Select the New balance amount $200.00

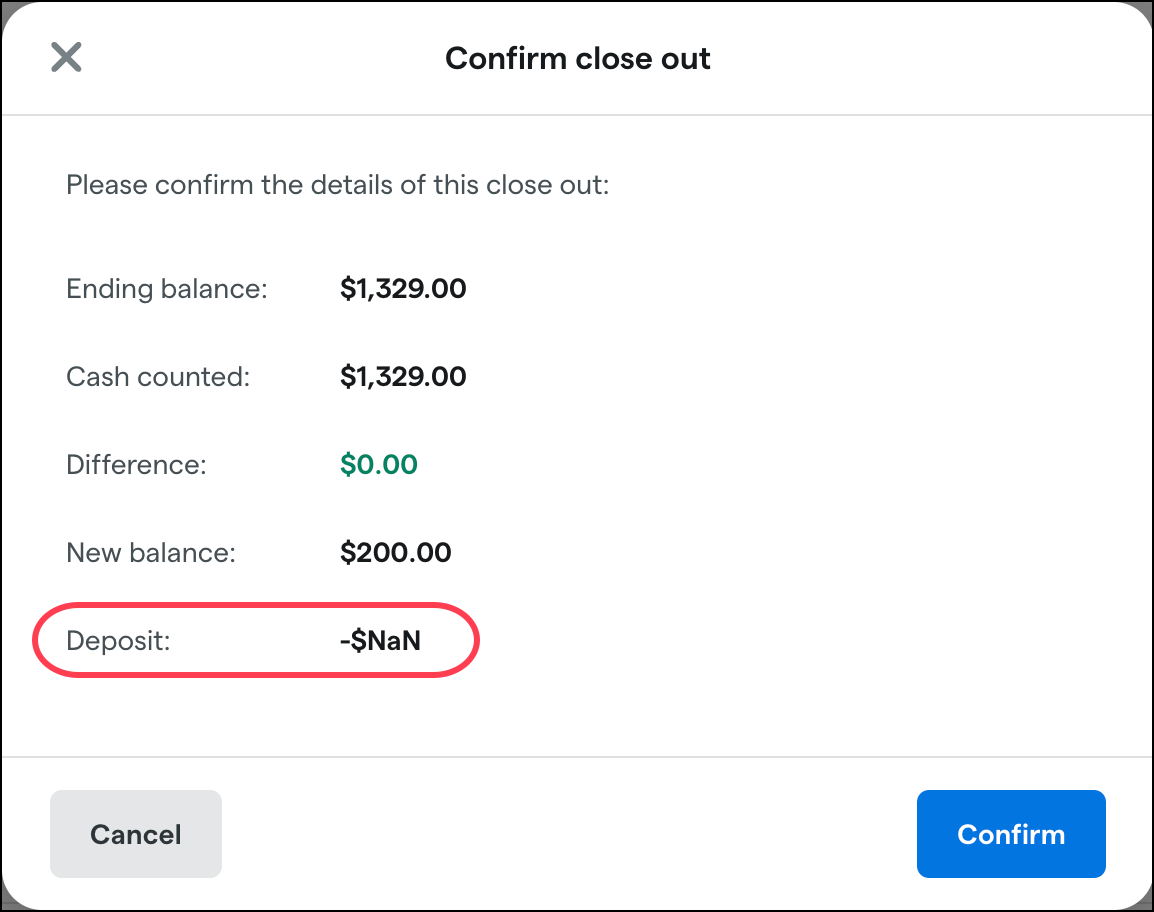[x=395, y=552]
